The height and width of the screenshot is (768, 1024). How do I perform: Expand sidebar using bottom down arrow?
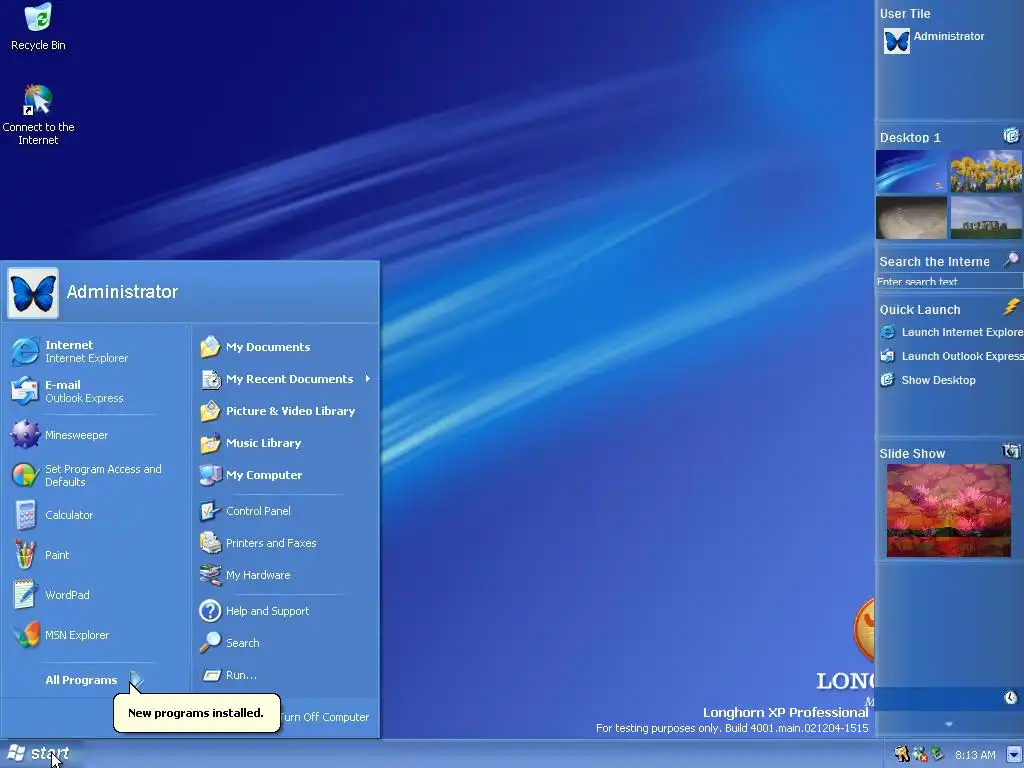[949, 724]
